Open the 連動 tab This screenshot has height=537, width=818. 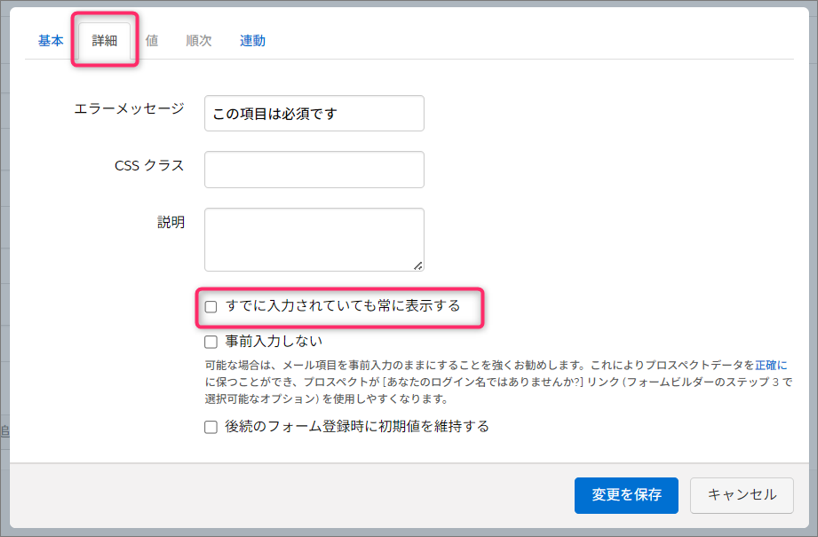click(252, 41)
